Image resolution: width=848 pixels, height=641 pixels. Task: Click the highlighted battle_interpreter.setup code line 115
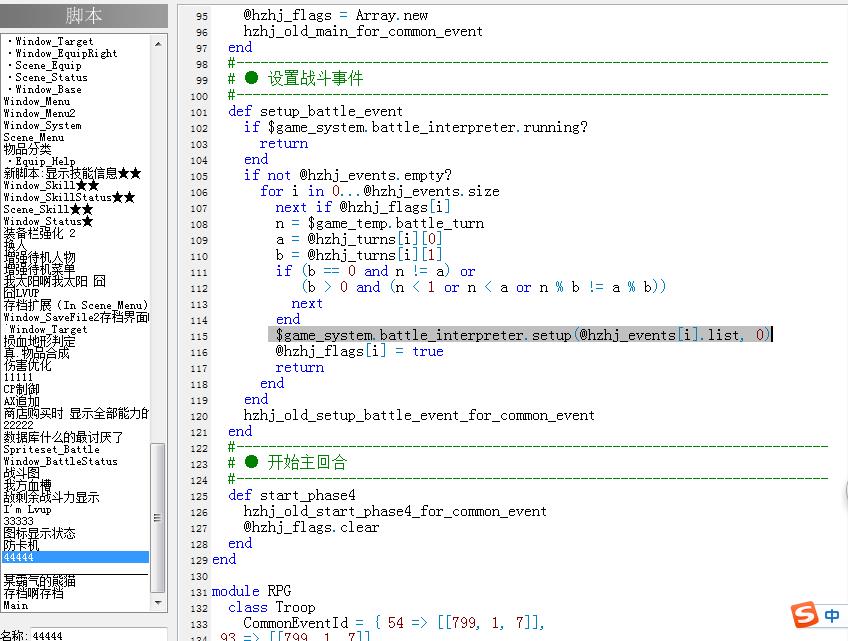[x=520, y=335]
